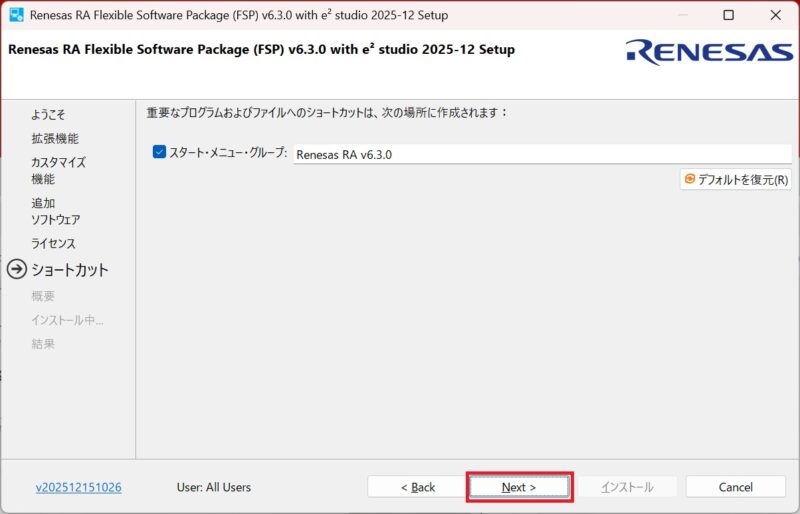Select the current ショートカット step

70,270
